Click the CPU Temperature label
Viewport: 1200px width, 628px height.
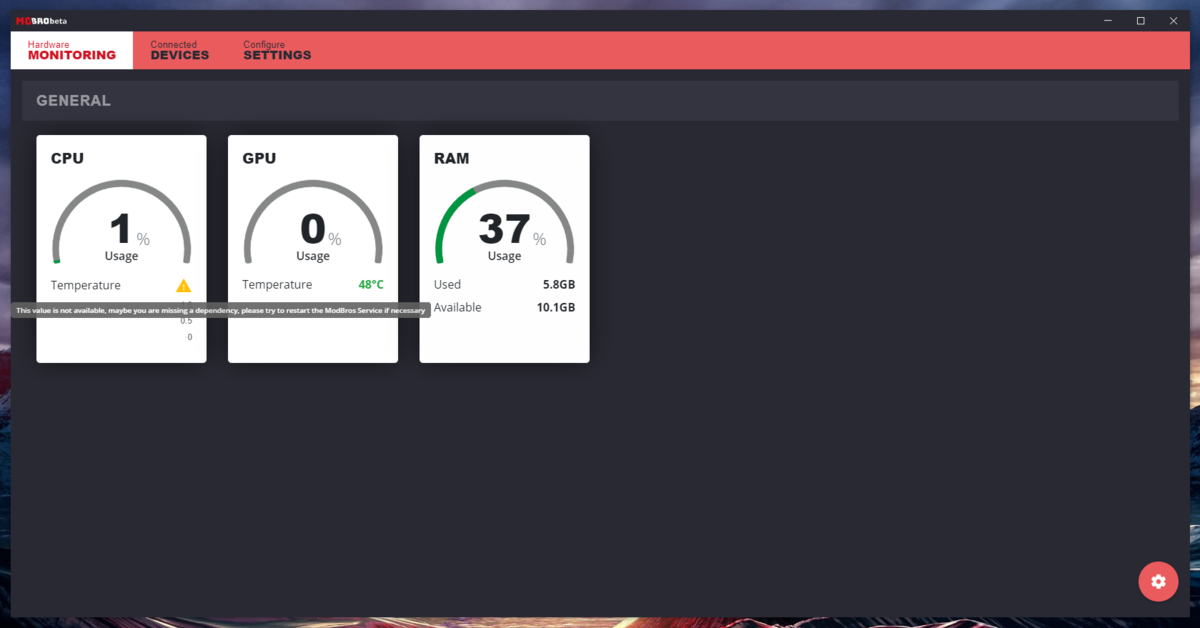pyautogui.click(x=86, y=285)
